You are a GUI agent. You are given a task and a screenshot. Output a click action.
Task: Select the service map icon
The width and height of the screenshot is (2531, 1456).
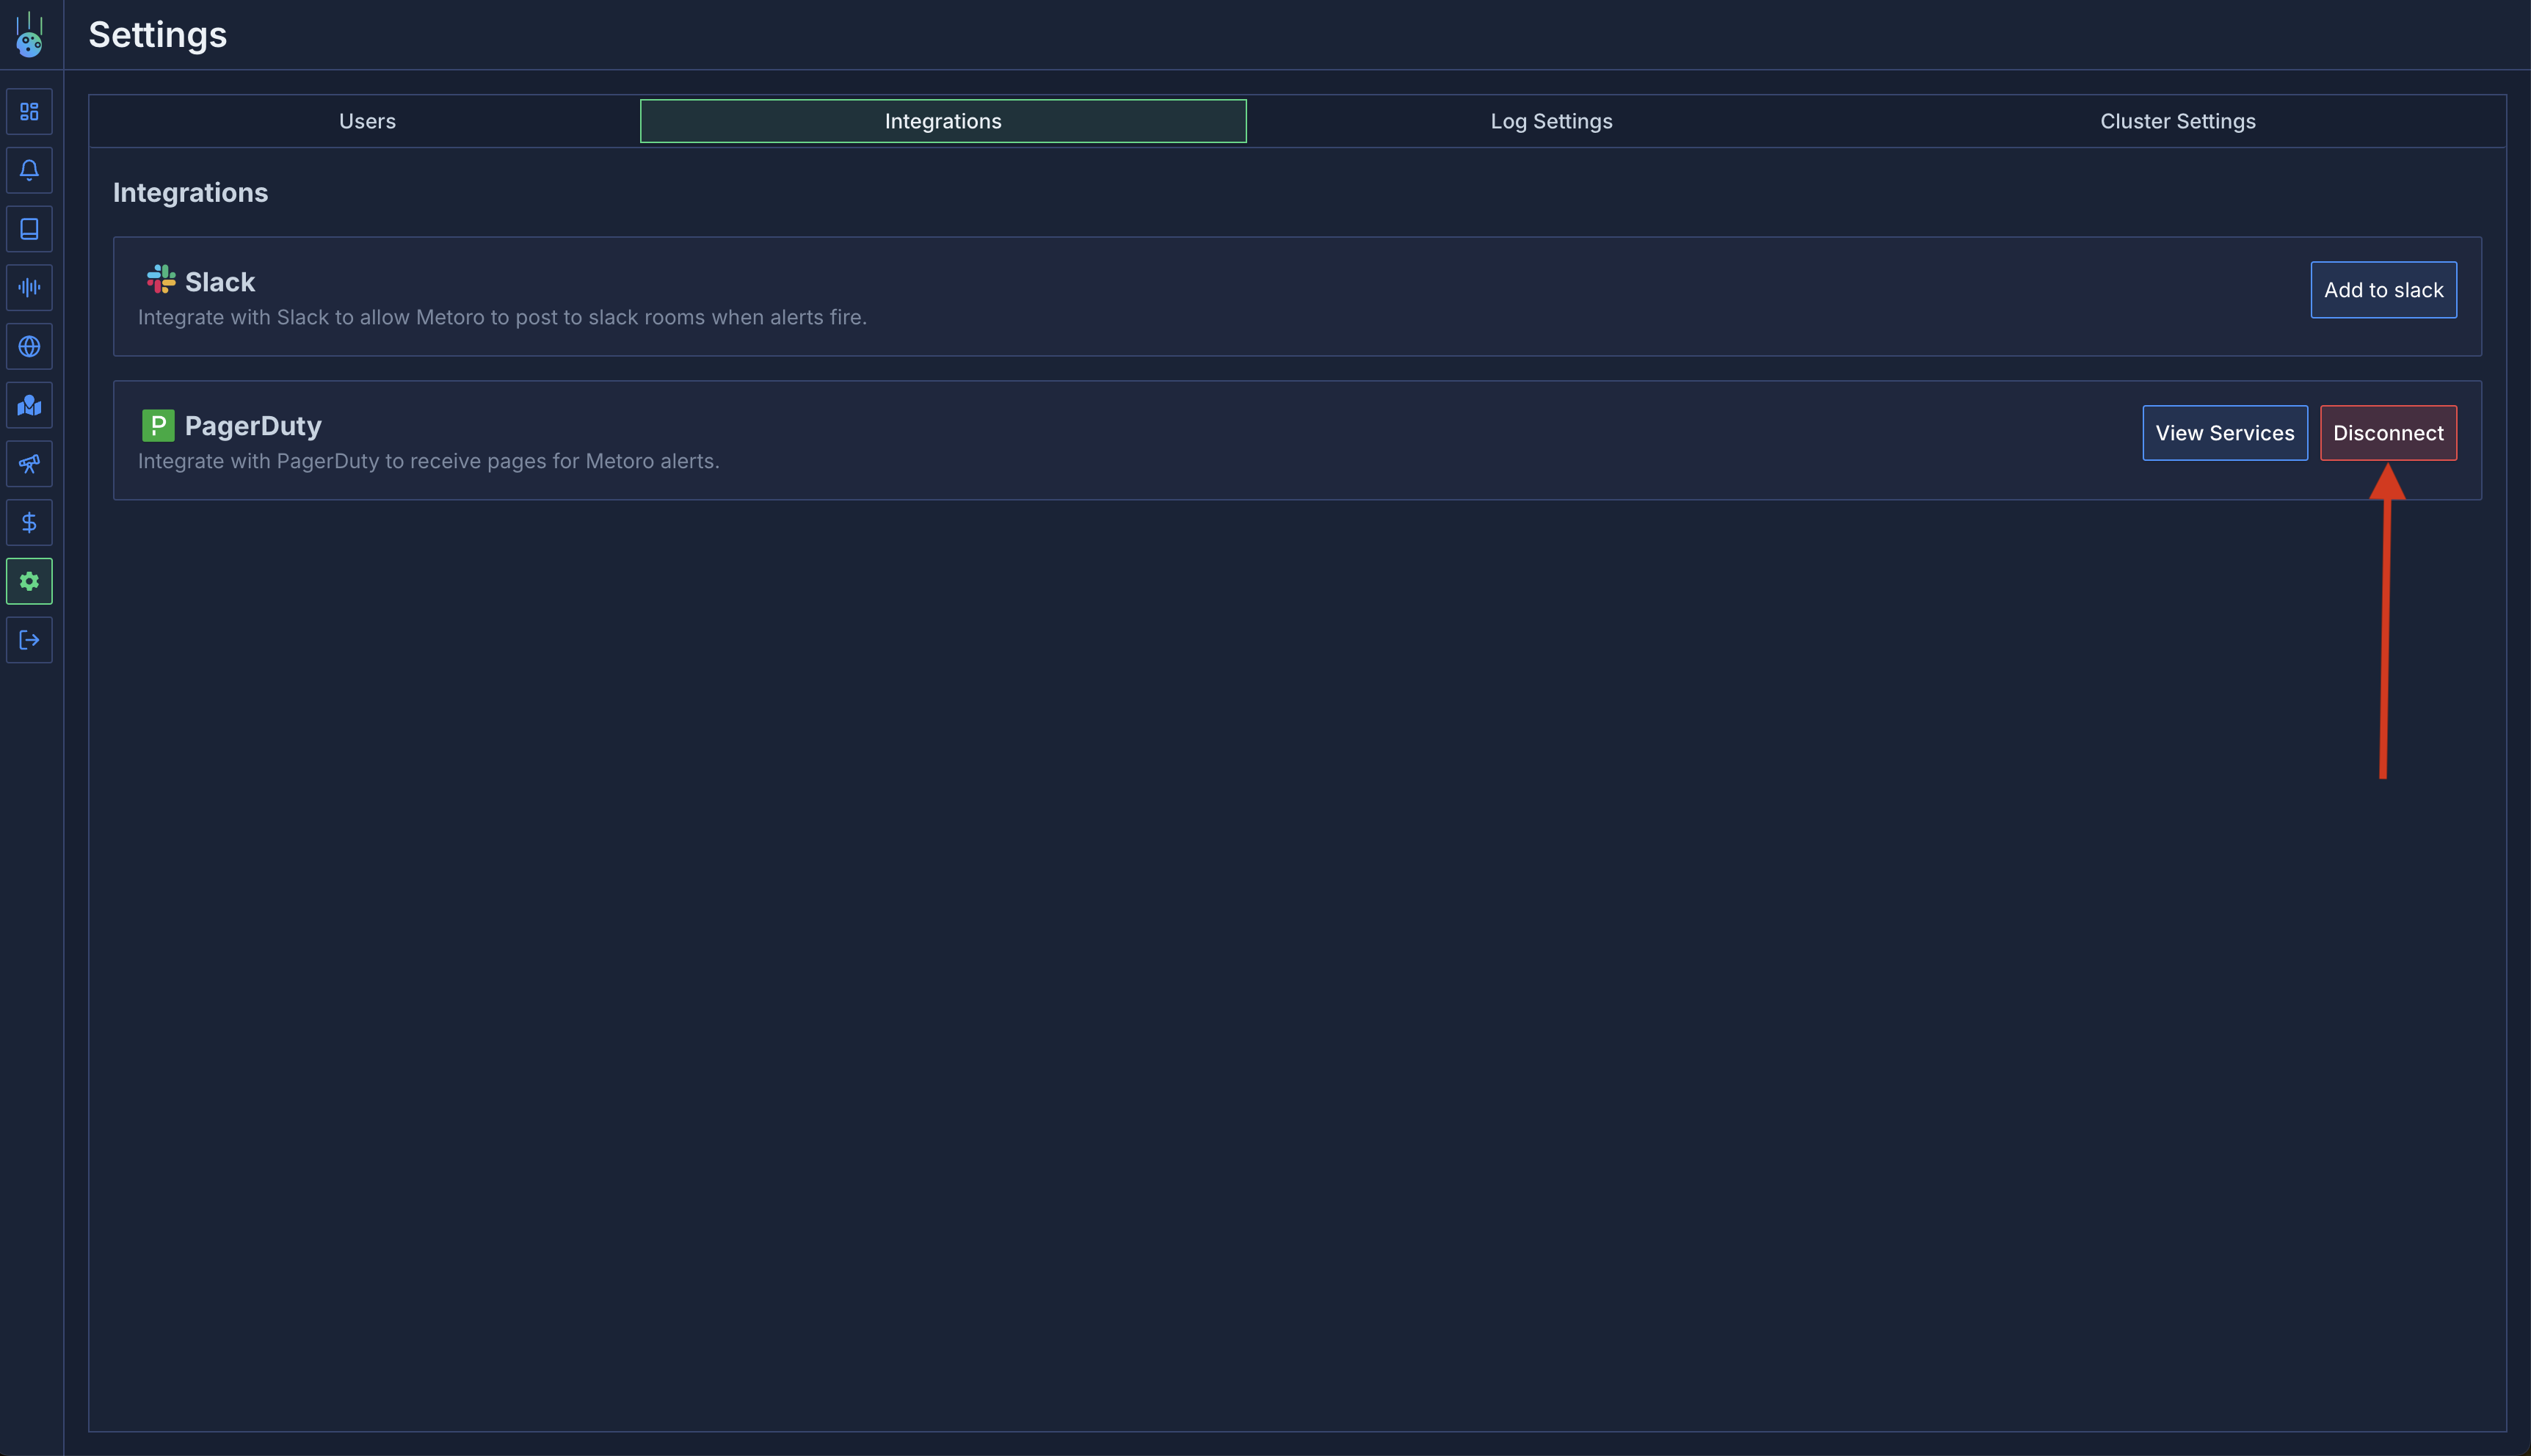(29, 405)
